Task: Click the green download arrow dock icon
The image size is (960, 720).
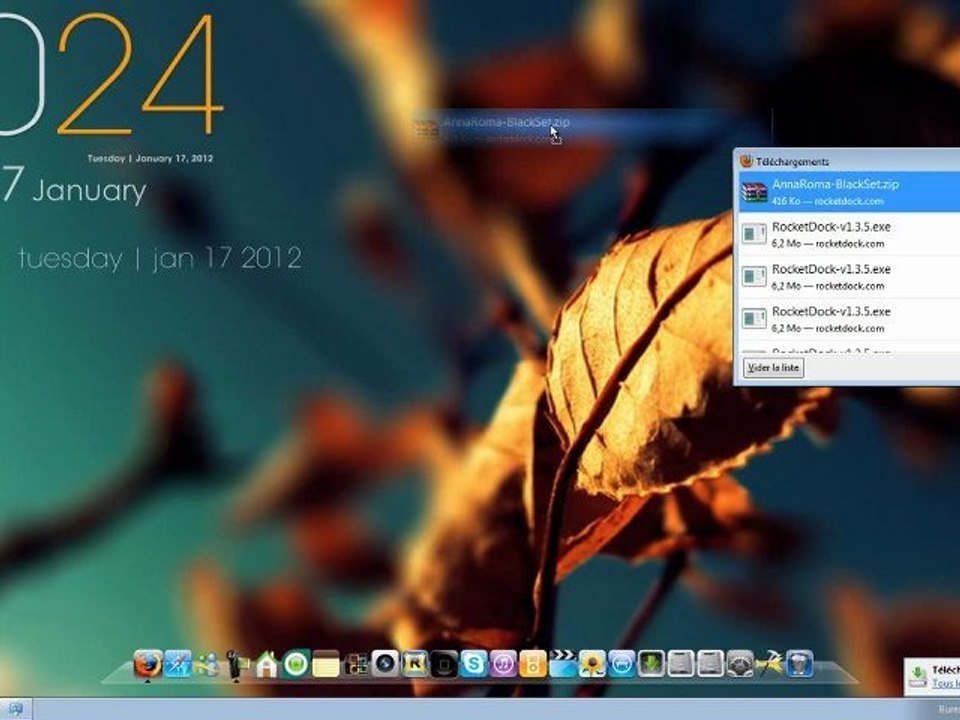Action: tap(651, 665)
